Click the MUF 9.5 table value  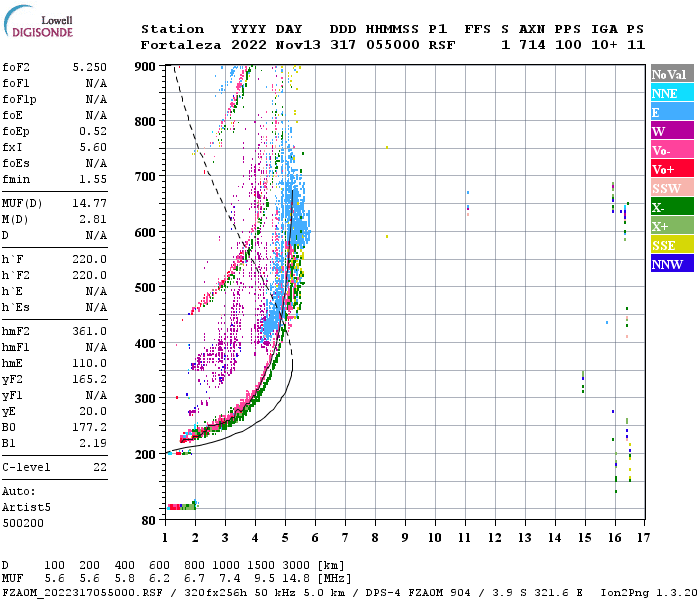tap(265, 579)
